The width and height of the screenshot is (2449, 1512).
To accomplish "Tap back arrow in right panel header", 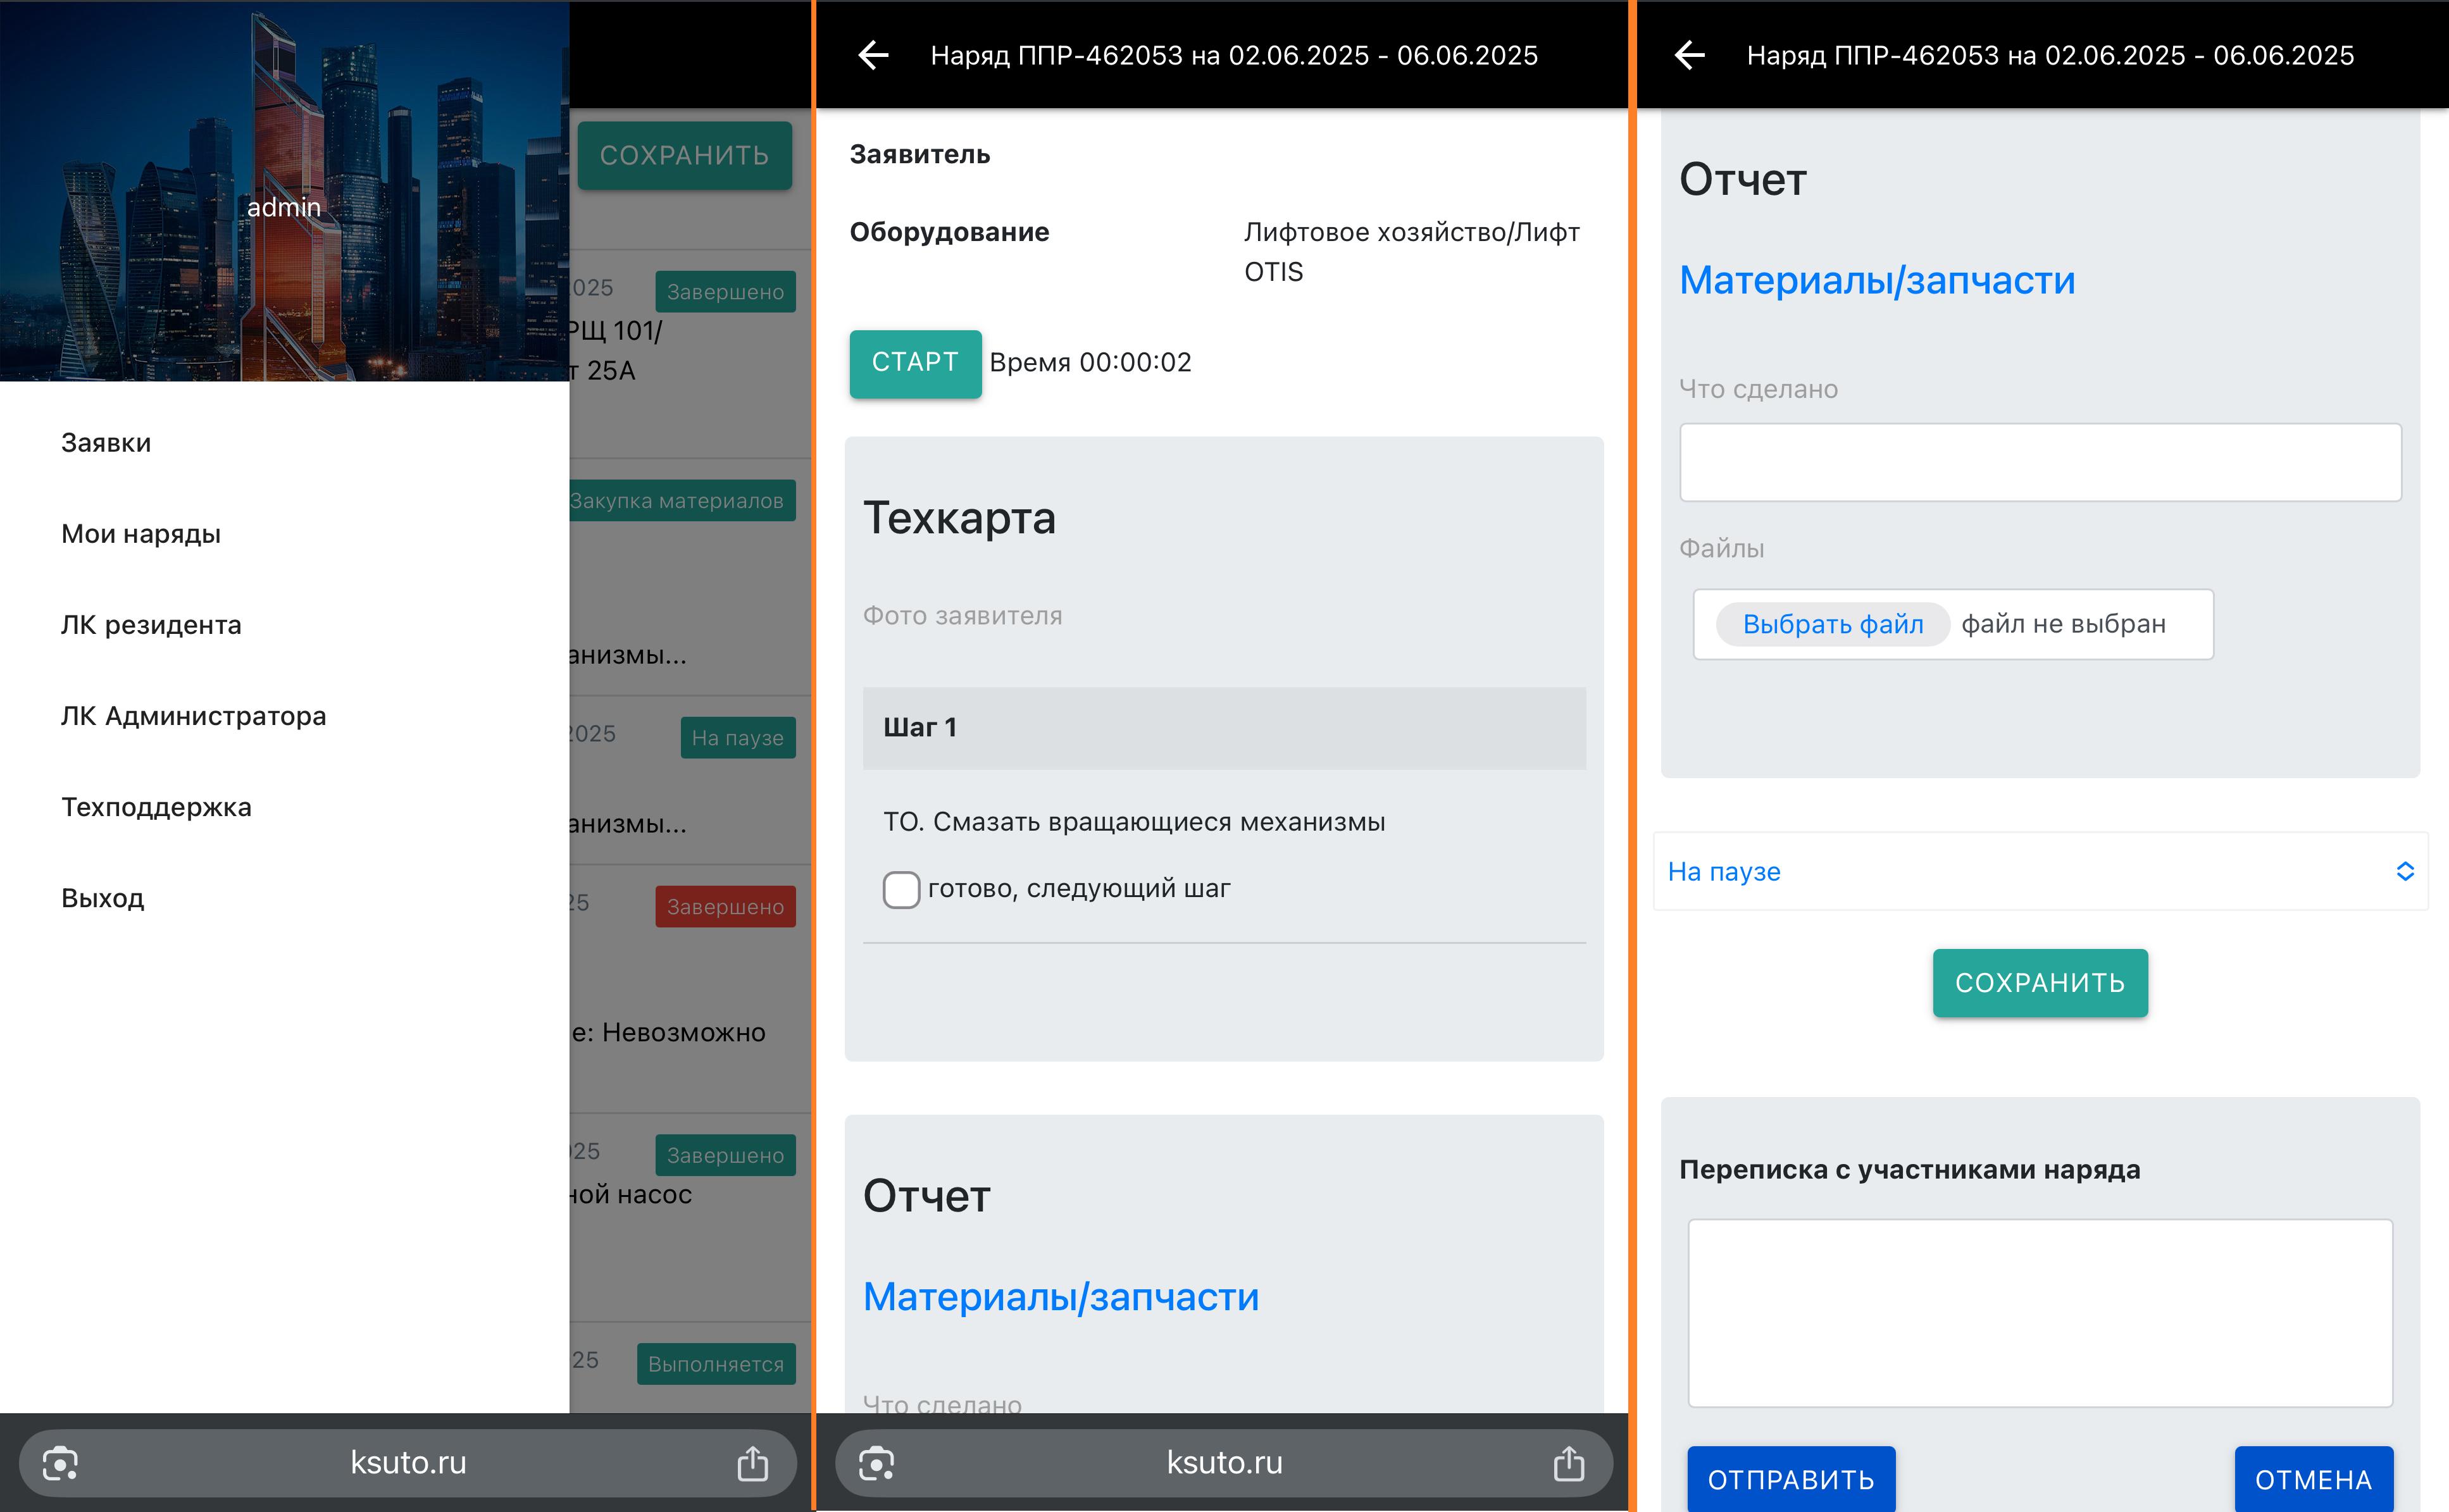I will 1690,55.
